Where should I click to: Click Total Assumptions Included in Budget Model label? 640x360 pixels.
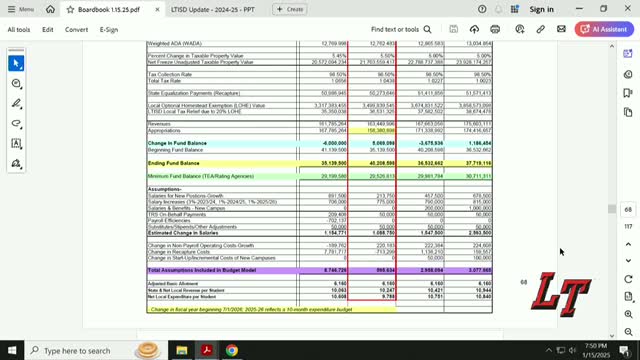coord(202,270)
